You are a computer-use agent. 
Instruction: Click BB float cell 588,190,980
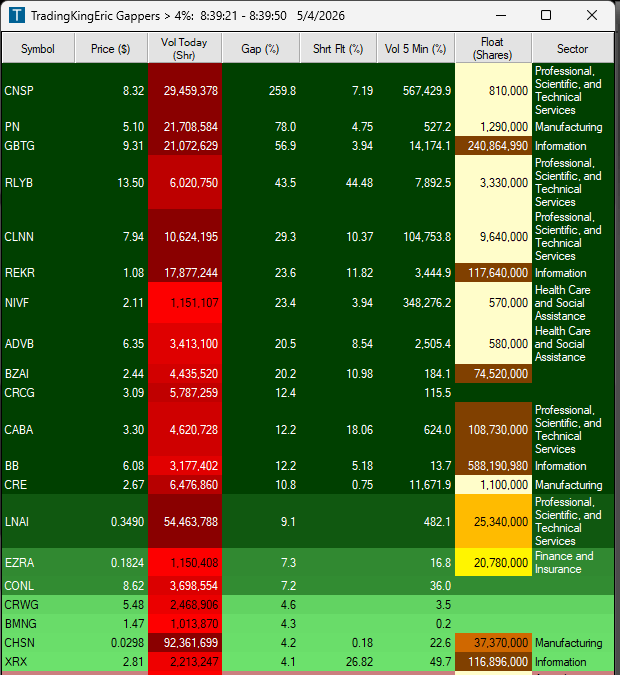pos(493,465)
